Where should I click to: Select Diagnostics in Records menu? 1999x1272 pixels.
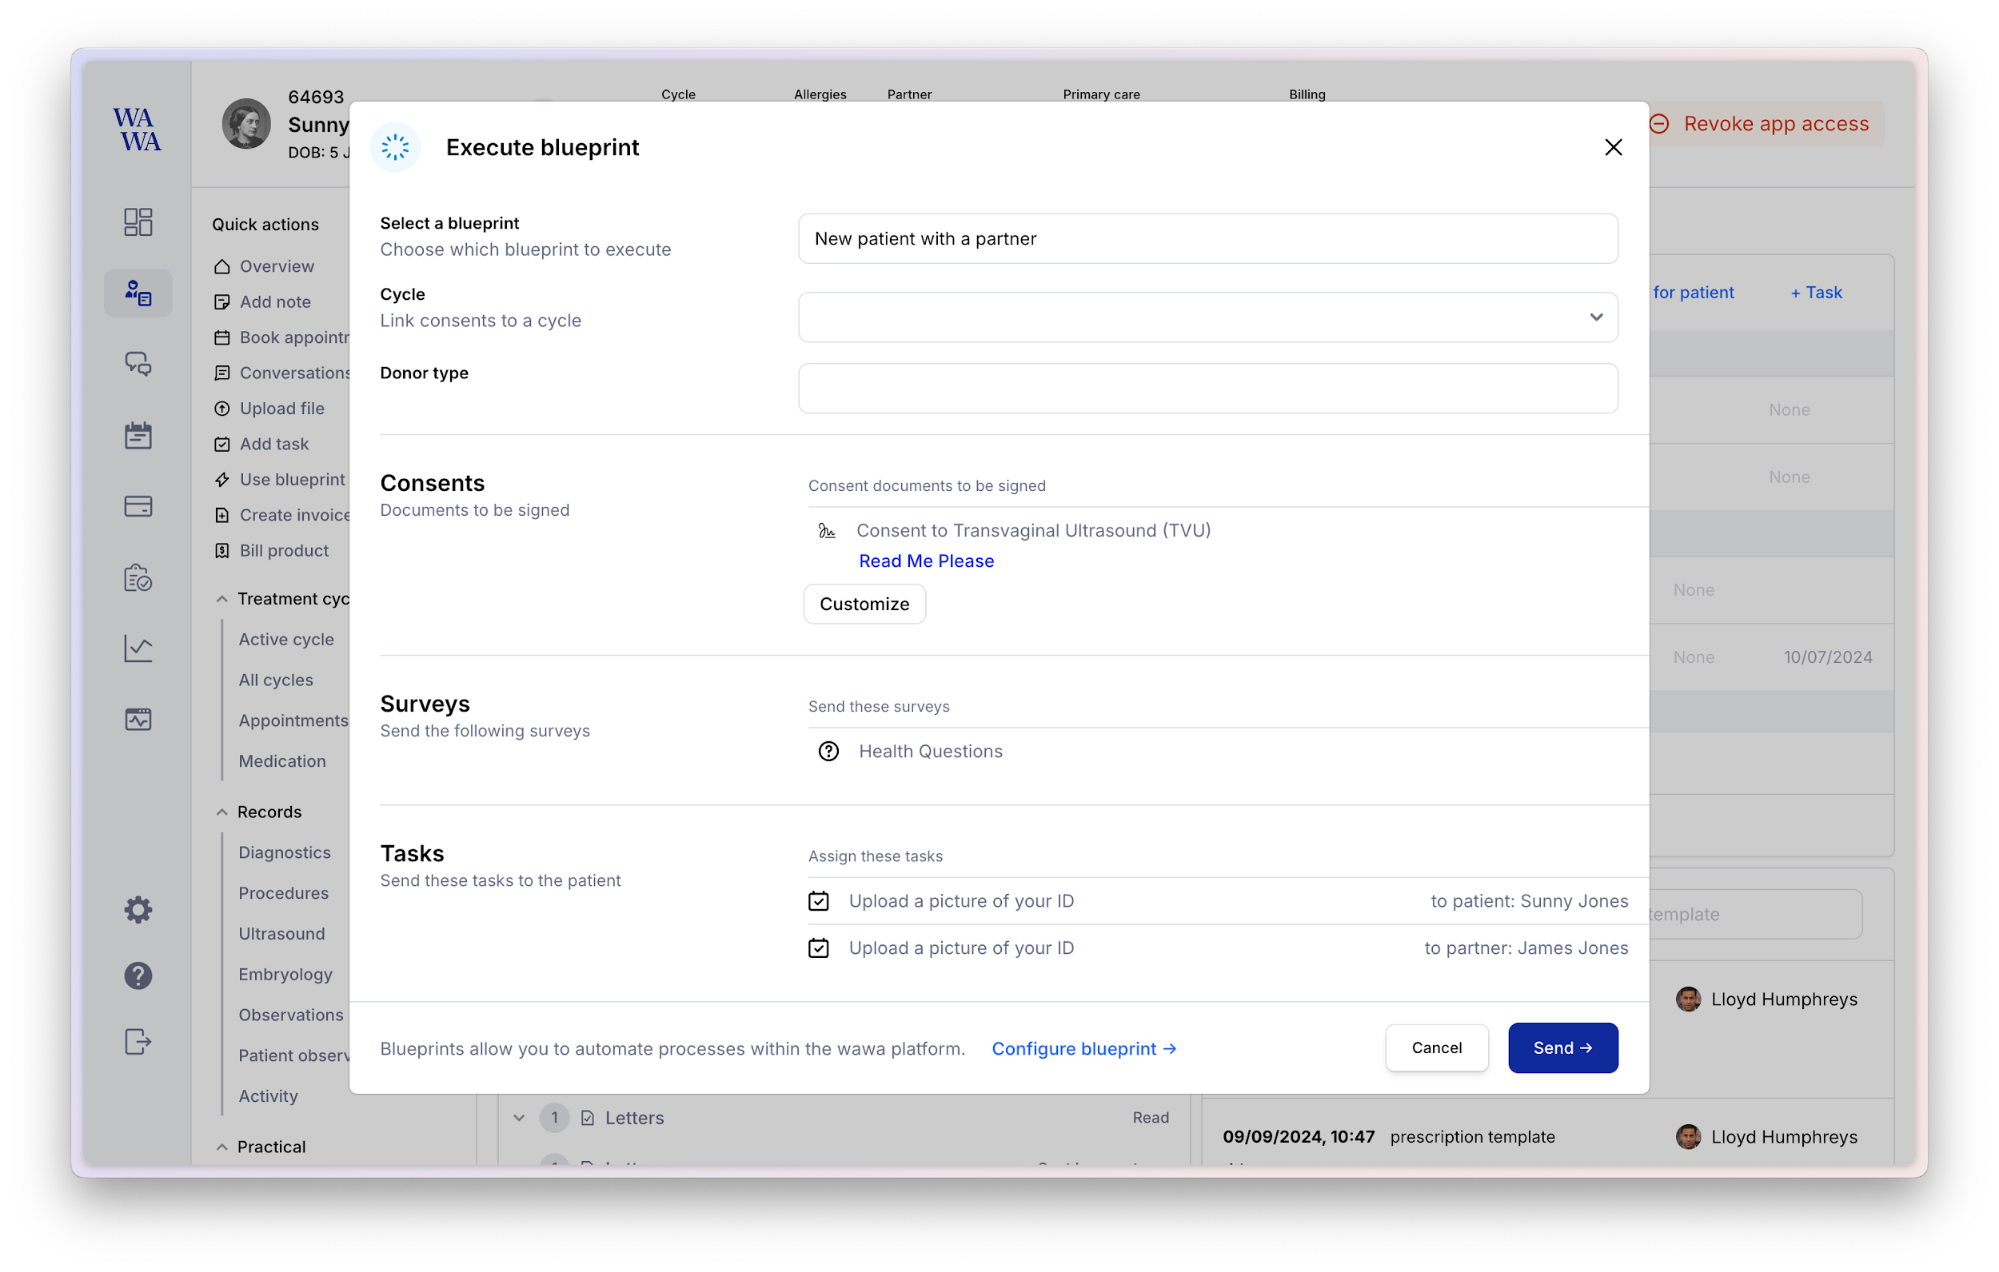pos(284,852)
